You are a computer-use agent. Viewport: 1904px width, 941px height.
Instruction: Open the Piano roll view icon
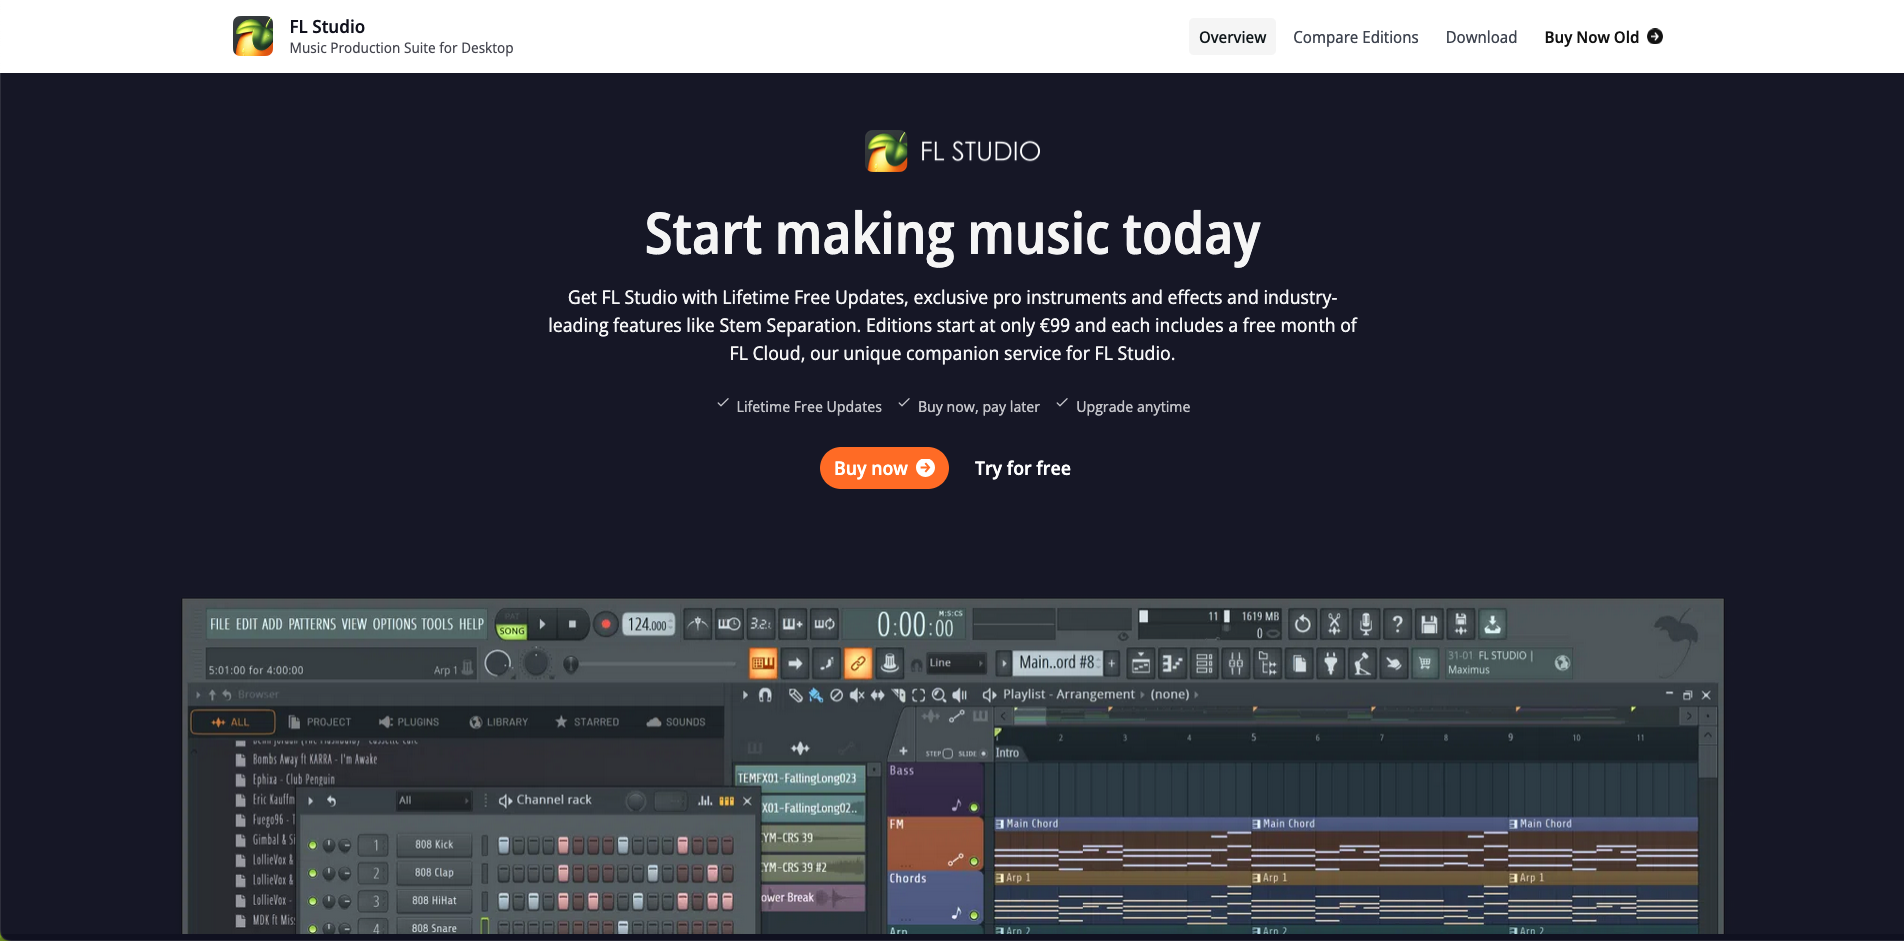[x=1172, y=663]
